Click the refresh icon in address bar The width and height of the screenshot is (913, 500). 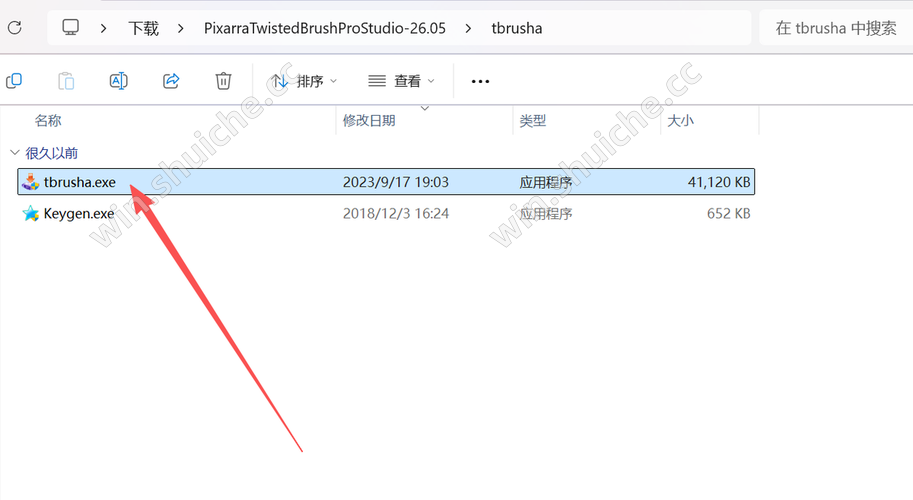coord(15,27)
